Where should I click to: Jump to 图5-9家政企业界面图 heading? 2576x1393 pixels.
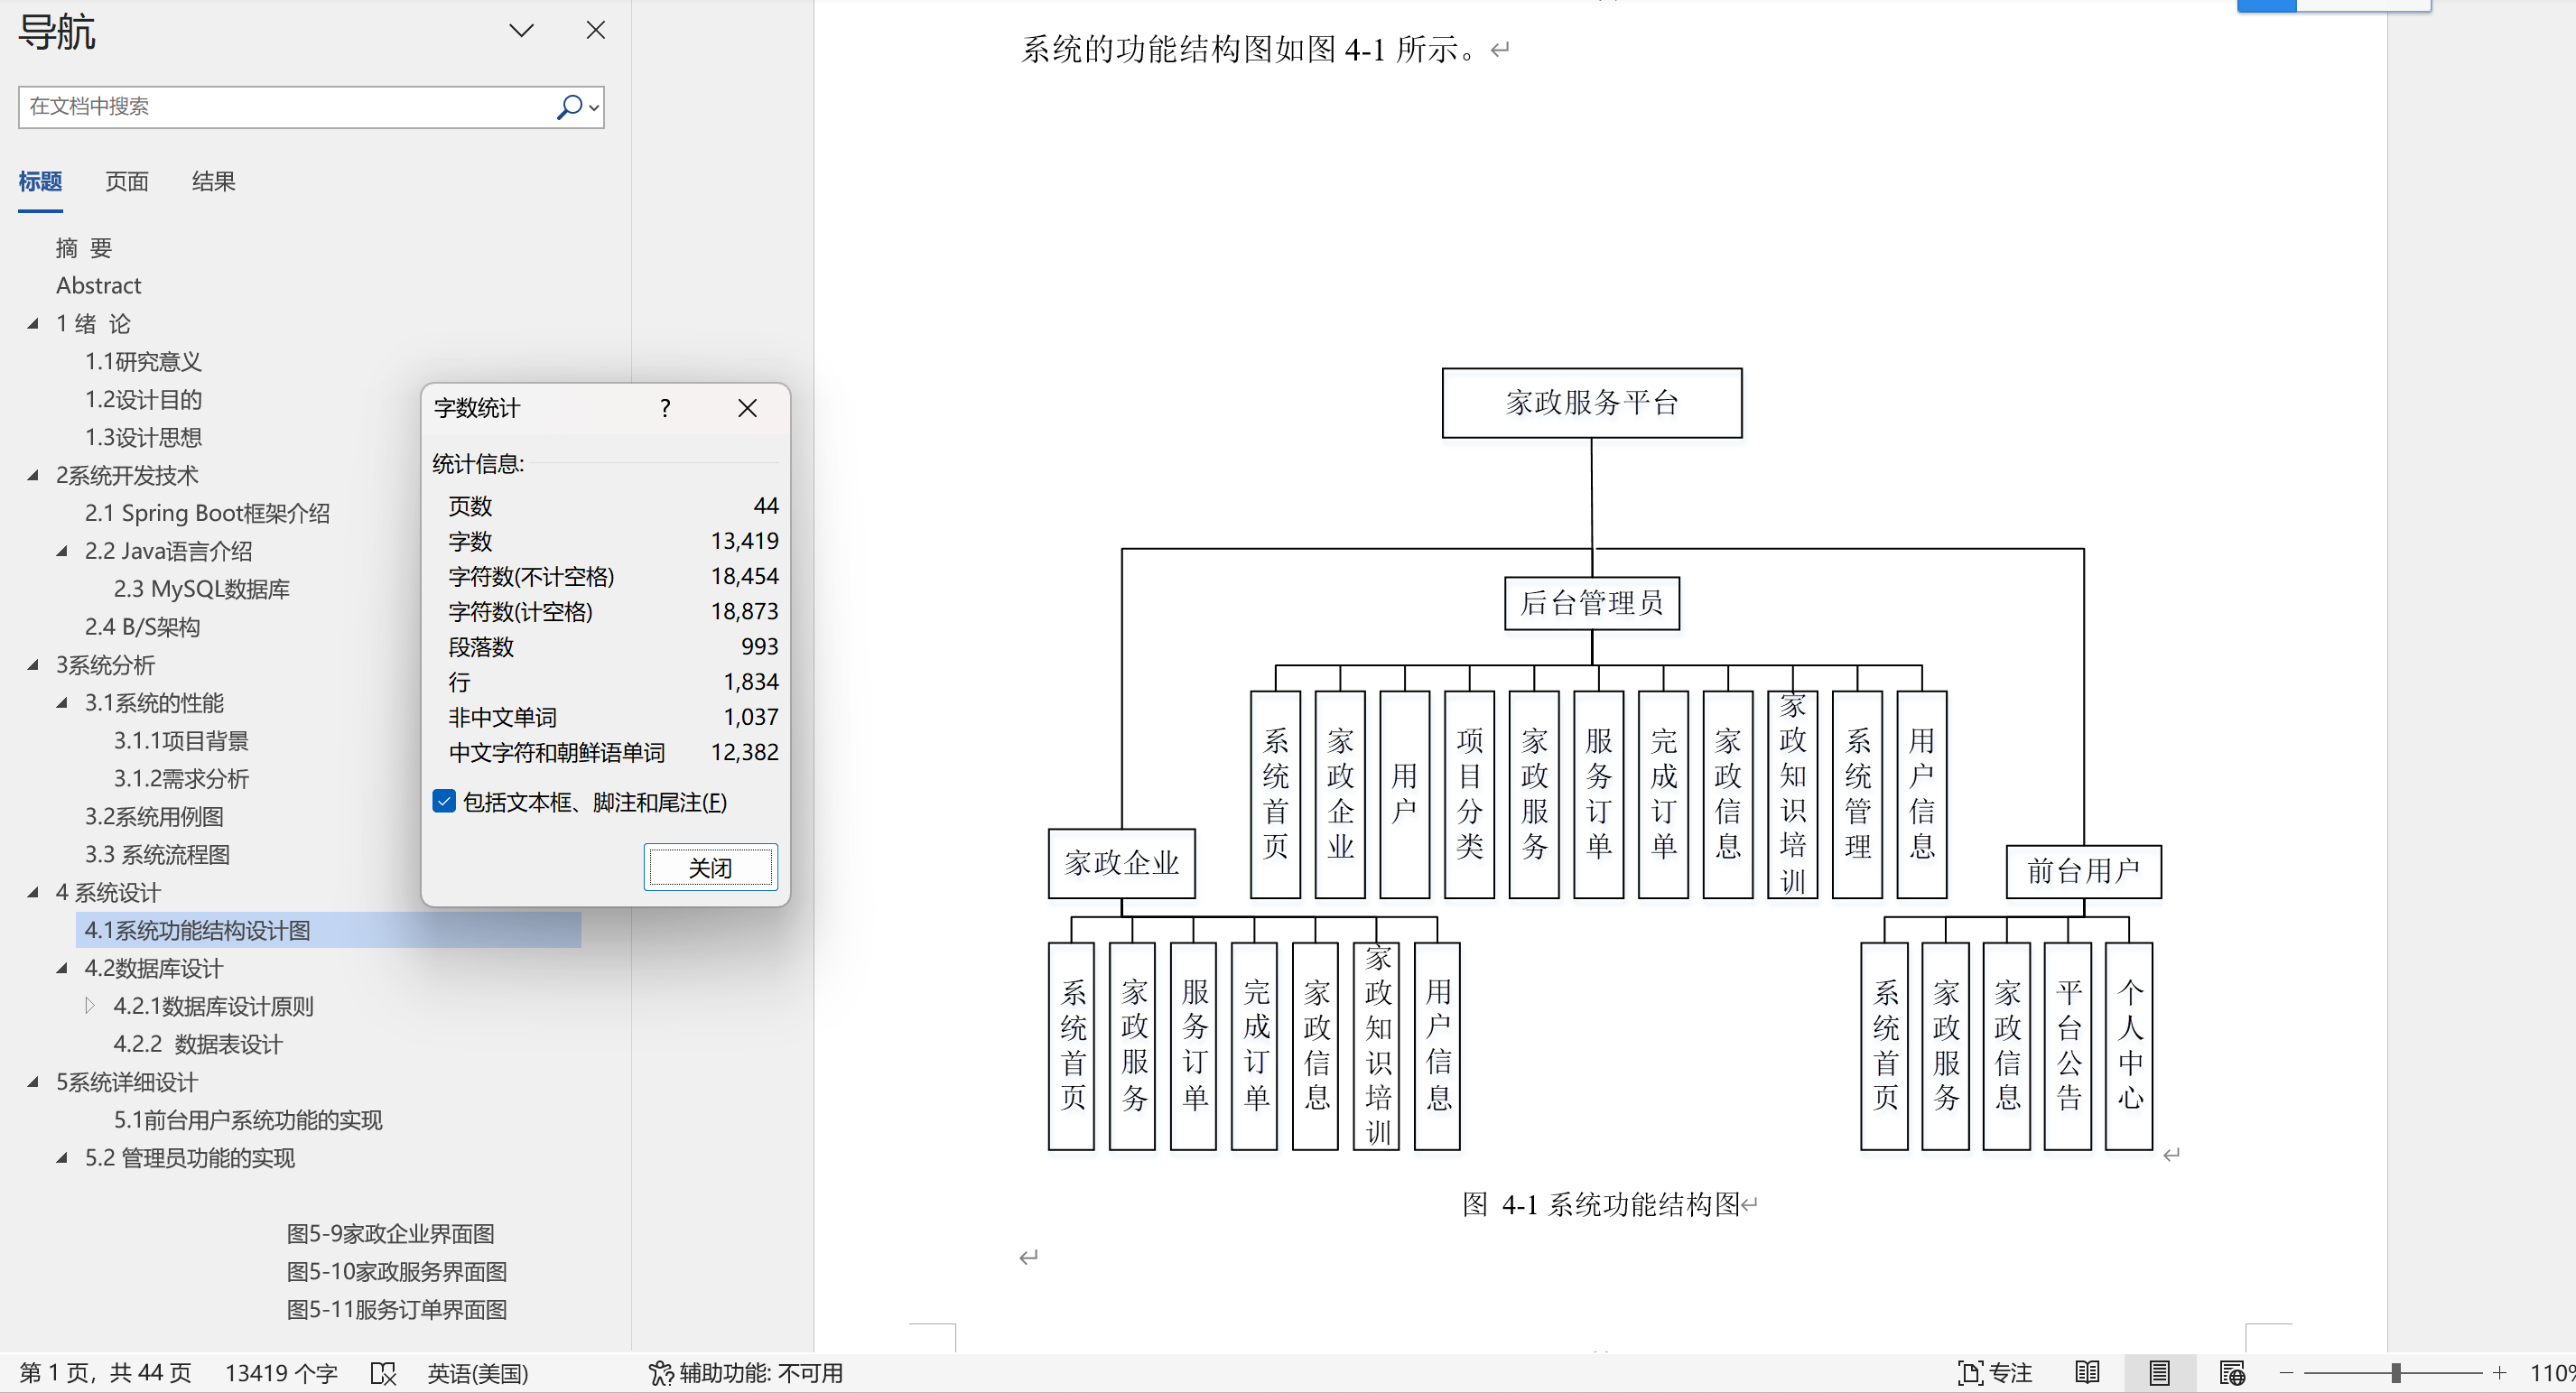tap(390, 1234)
